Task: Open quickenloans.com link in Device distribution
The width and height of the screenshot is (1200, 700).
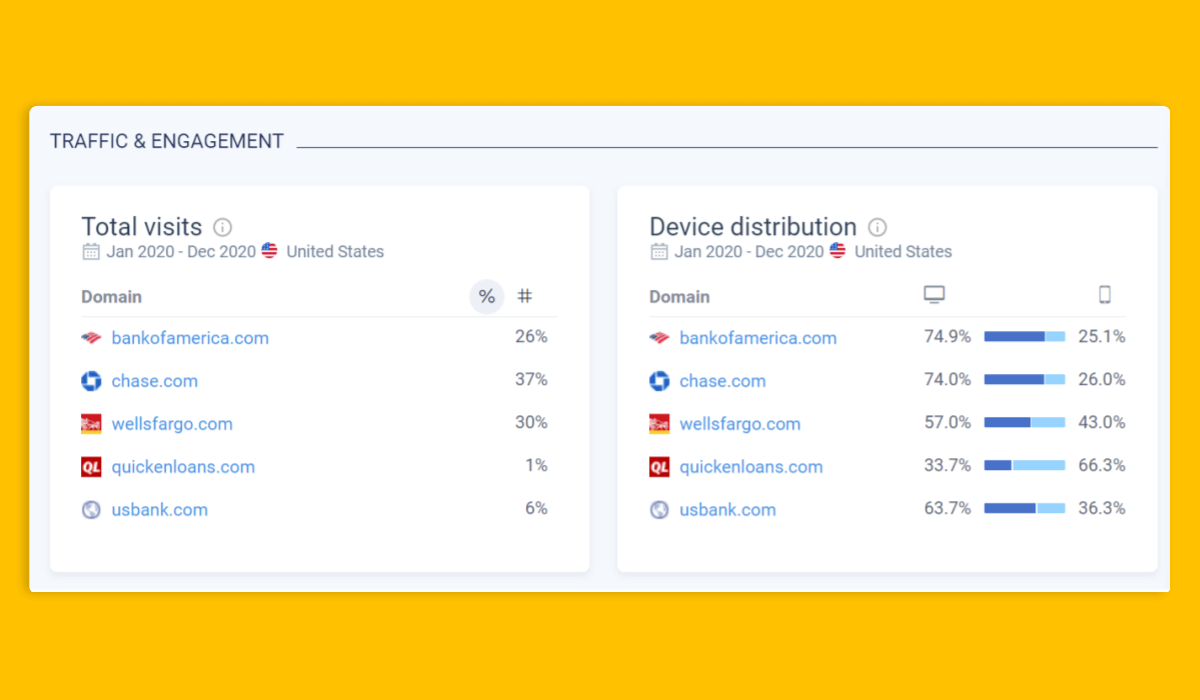Action: click(x=751, y=467)
